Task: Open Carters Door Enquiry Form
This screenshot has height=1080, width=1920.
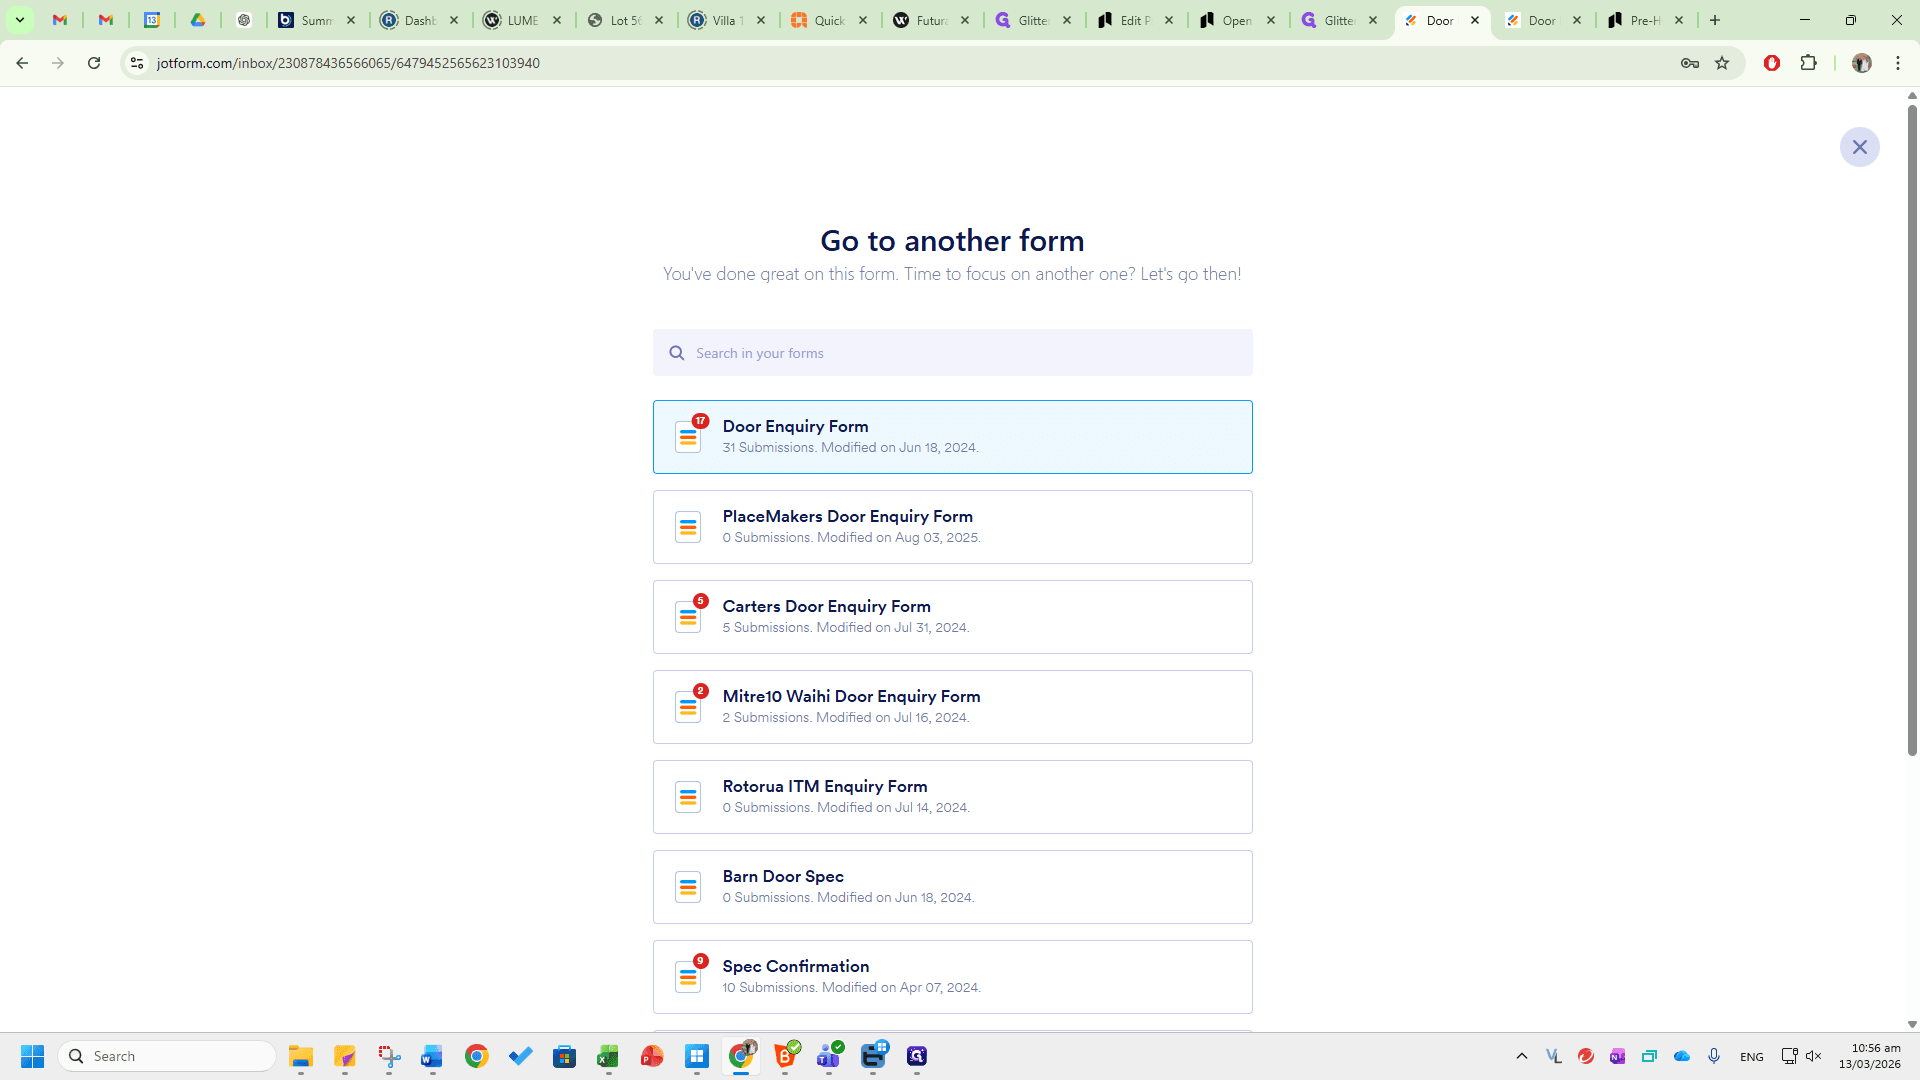Action: [x=952, y=617]
